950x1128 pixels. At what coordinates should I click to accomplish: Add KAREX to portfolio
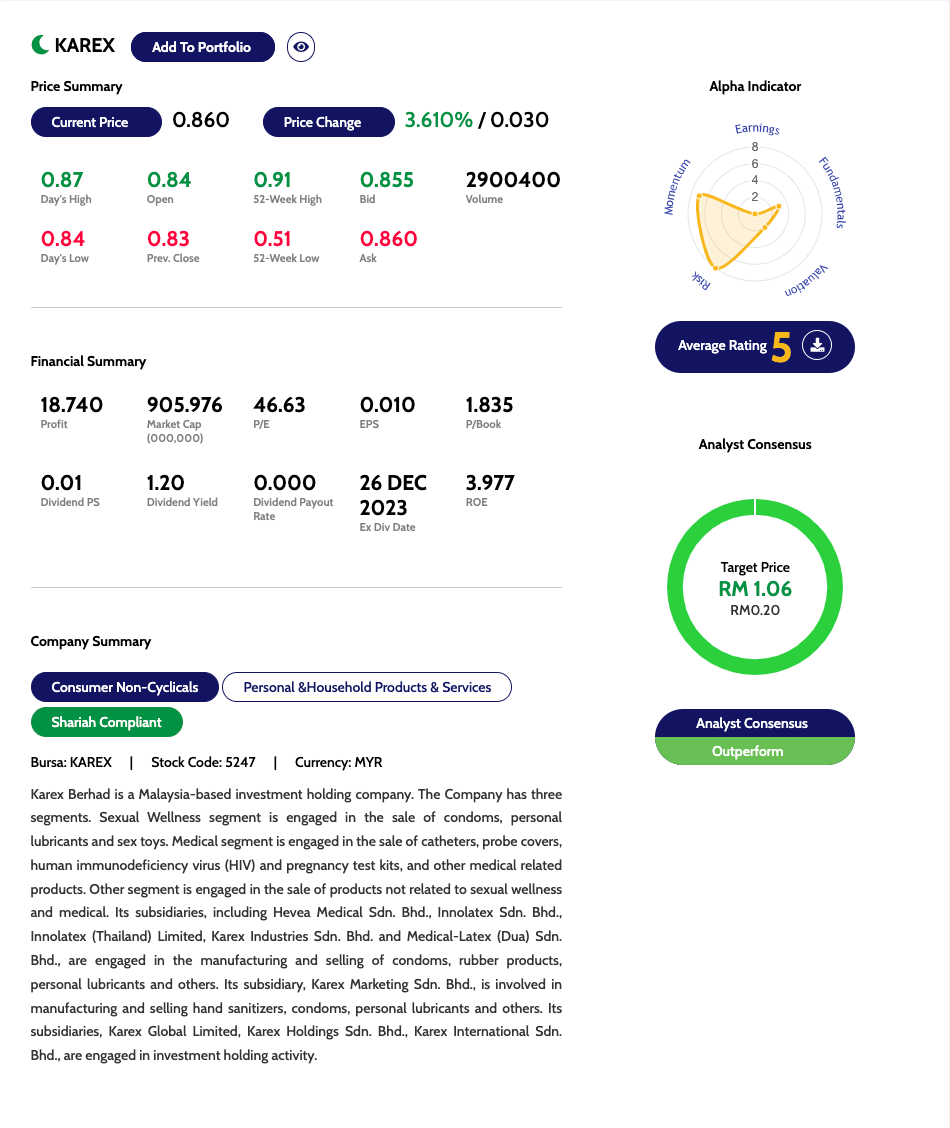[x=202, y=47]
